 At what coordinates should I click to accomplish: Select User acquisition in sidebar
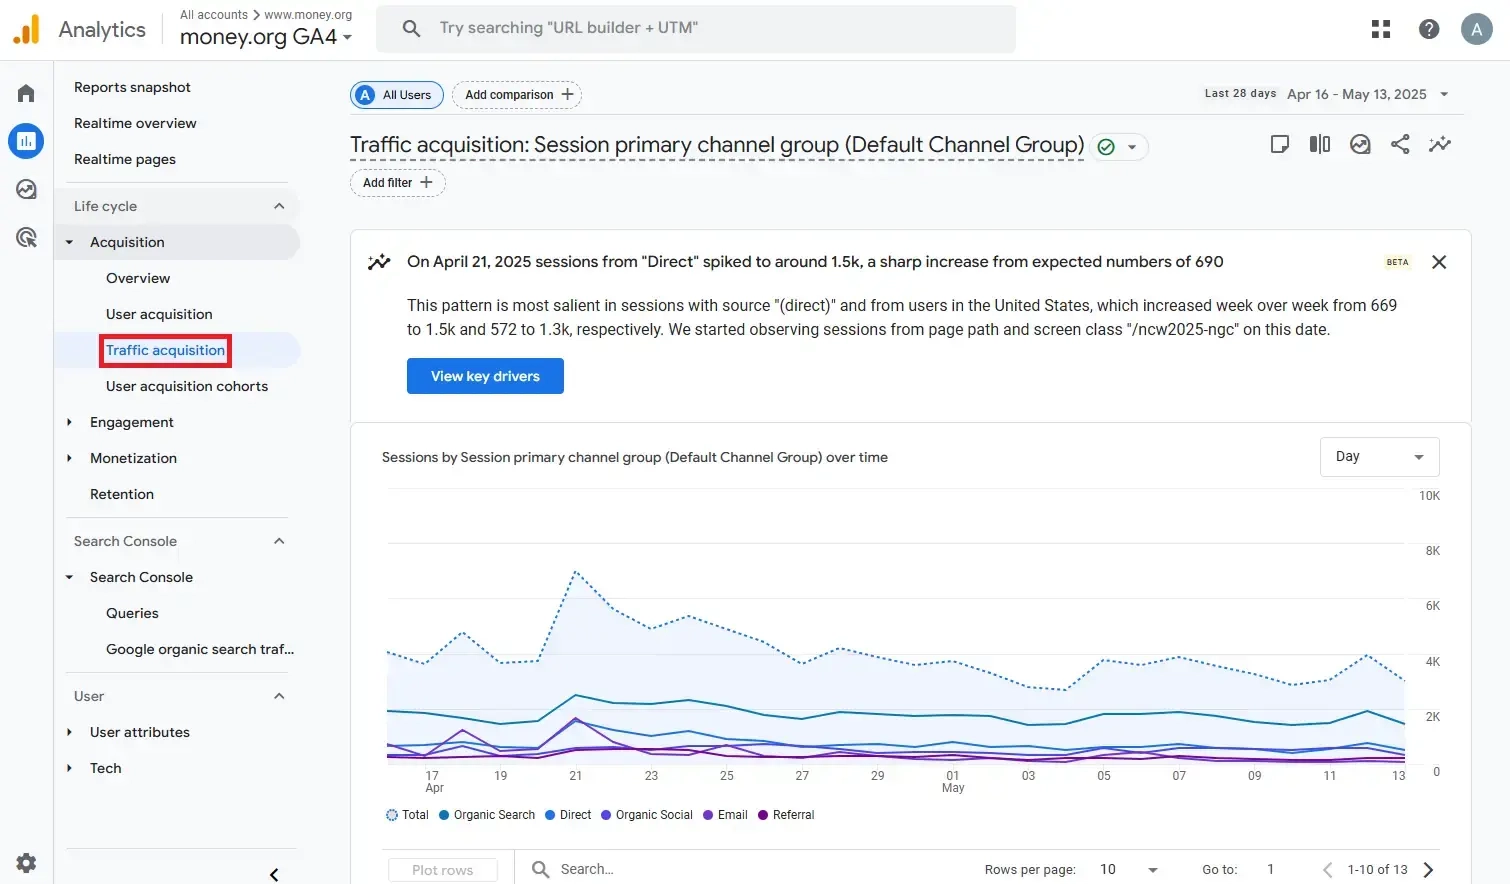(x=159, y=314)
